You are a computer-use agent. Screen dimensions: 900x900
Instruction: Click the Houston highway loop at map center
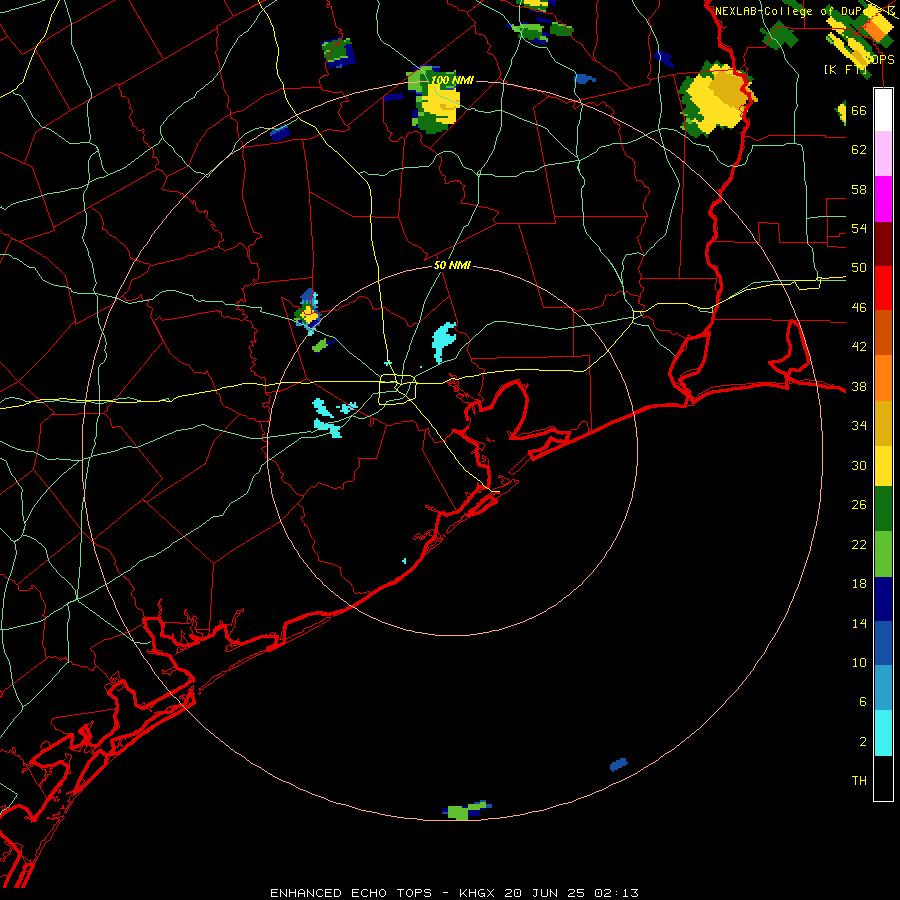pos(397,389)
